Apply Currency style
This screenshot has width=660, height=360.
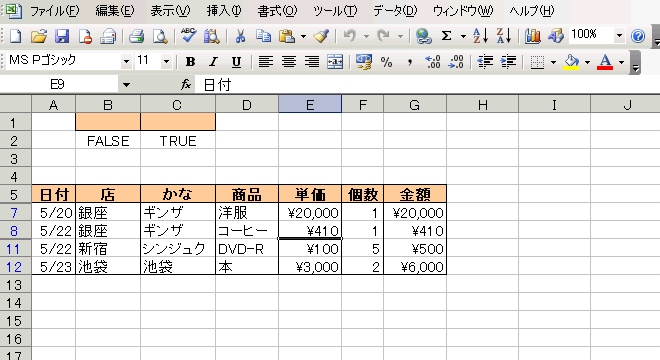[364, 62]
